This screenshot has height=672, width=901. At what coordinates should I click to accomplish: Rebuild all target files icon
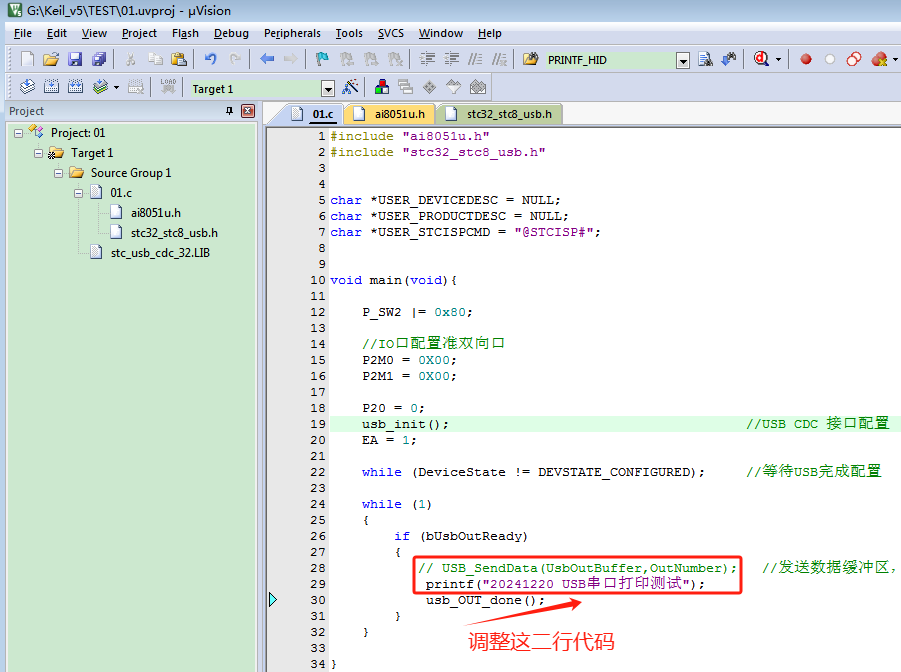tap(75, 87)
